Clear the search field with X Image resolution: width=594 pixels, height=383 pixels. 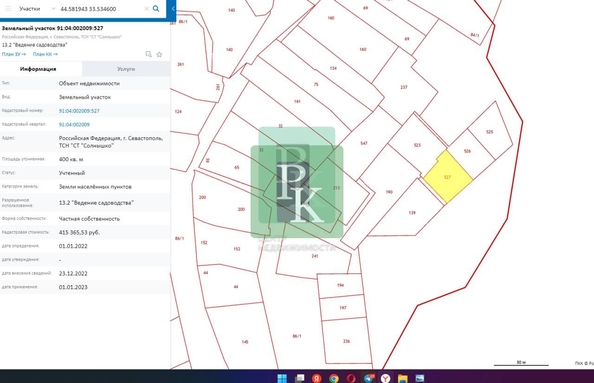[146, 9]
